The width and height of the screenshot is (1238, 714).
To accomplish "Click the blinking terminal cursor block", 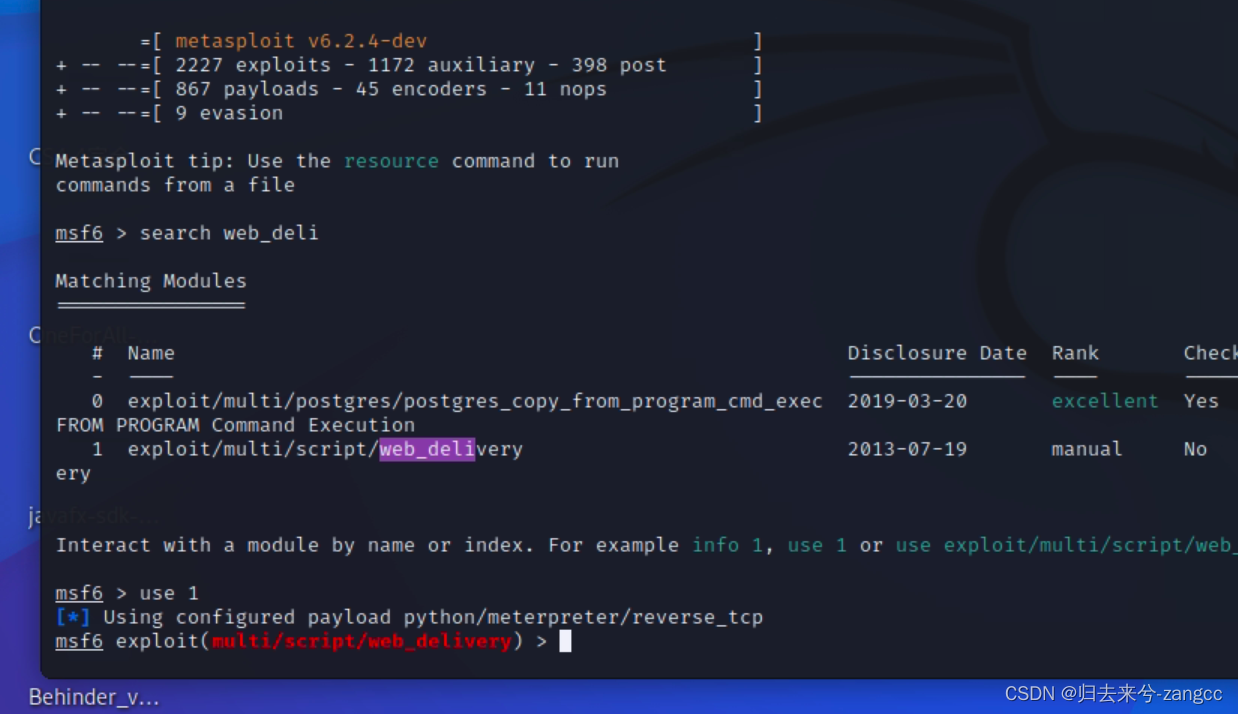I will pyautogui.click(x=565, y=641).
